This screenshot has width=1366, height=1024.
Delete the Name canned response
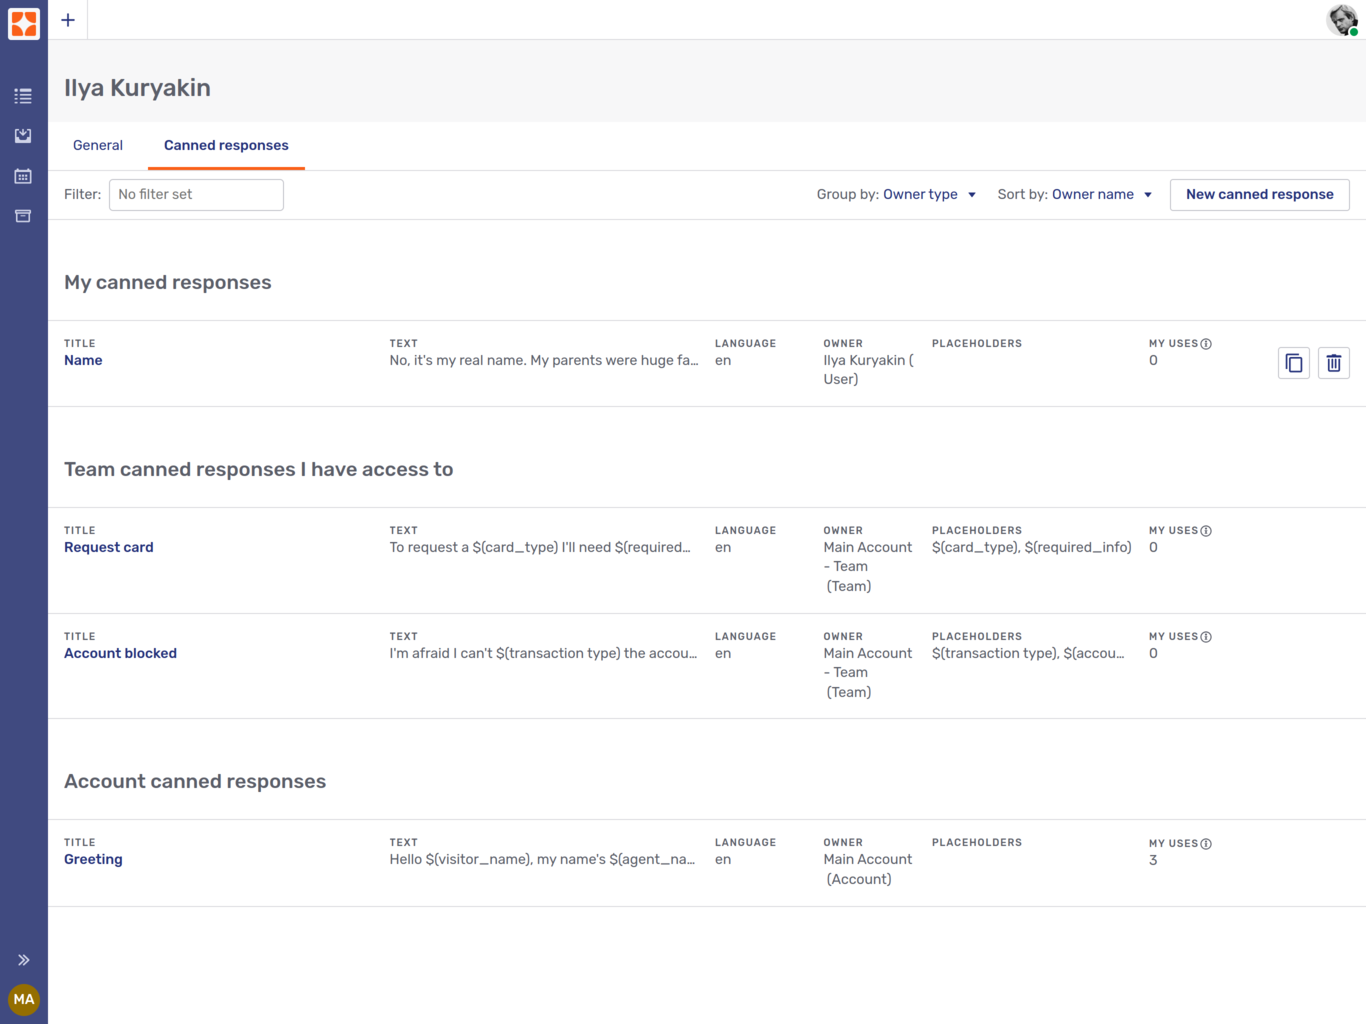[x=1333, y=363]
